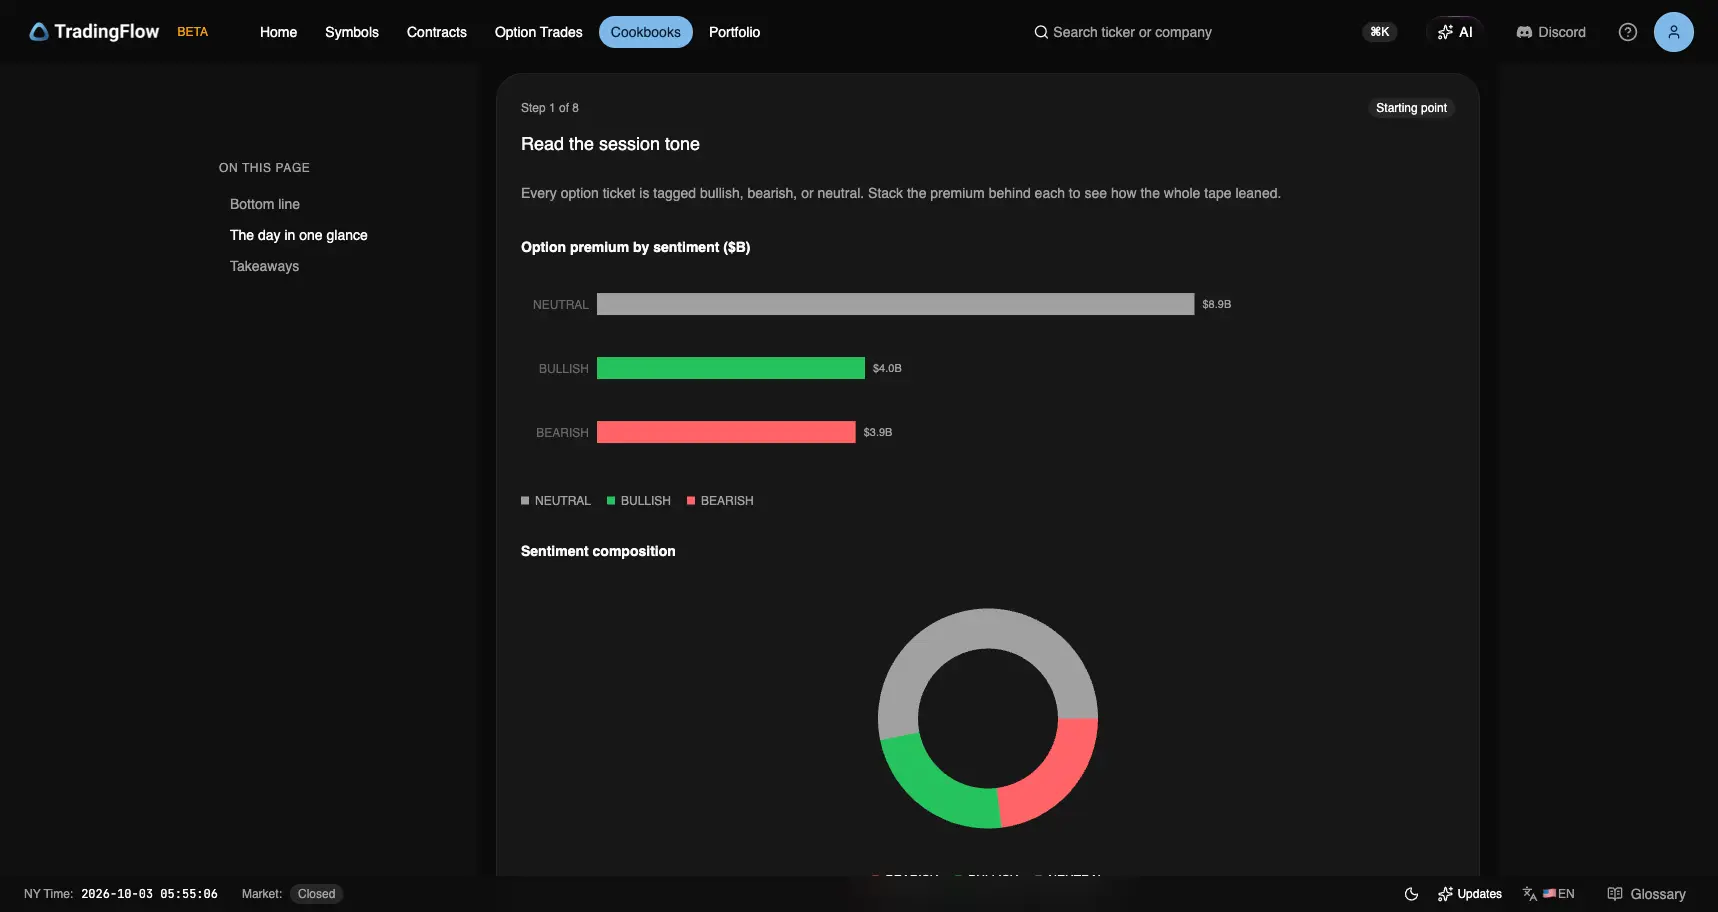Open the EN language selector

(x=1549, y=894)
